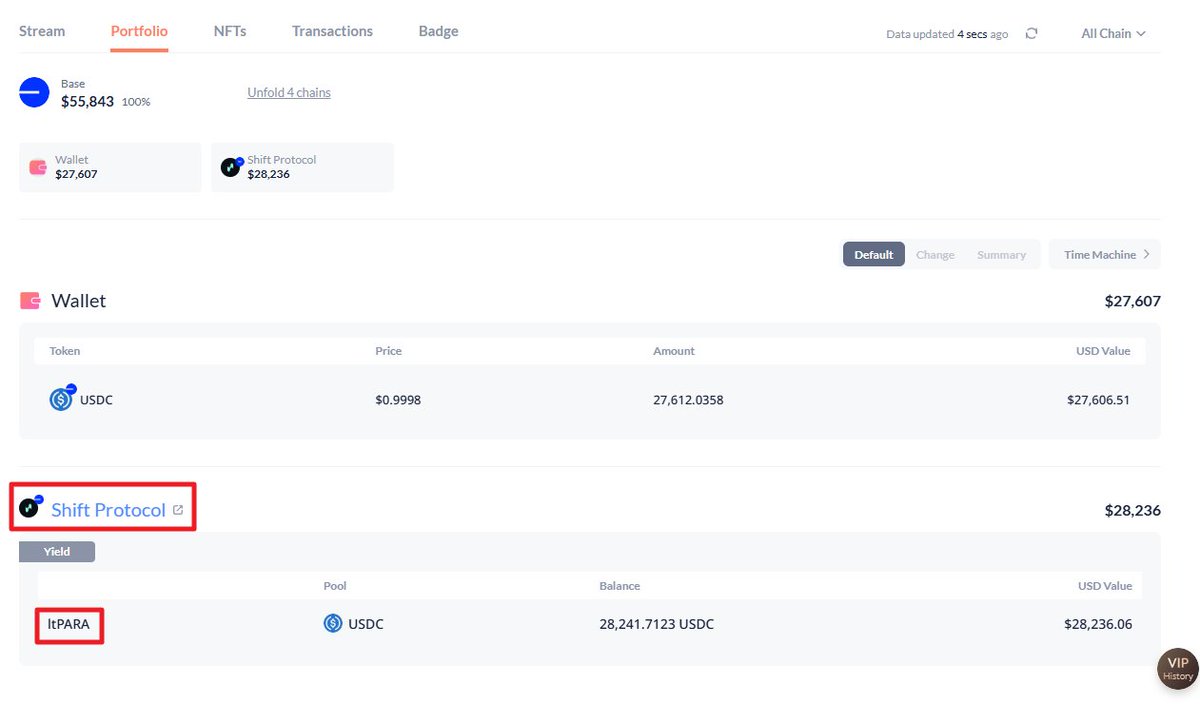
Task: Click the Data updated 4 secs ago text
Action: click(947, 34)
